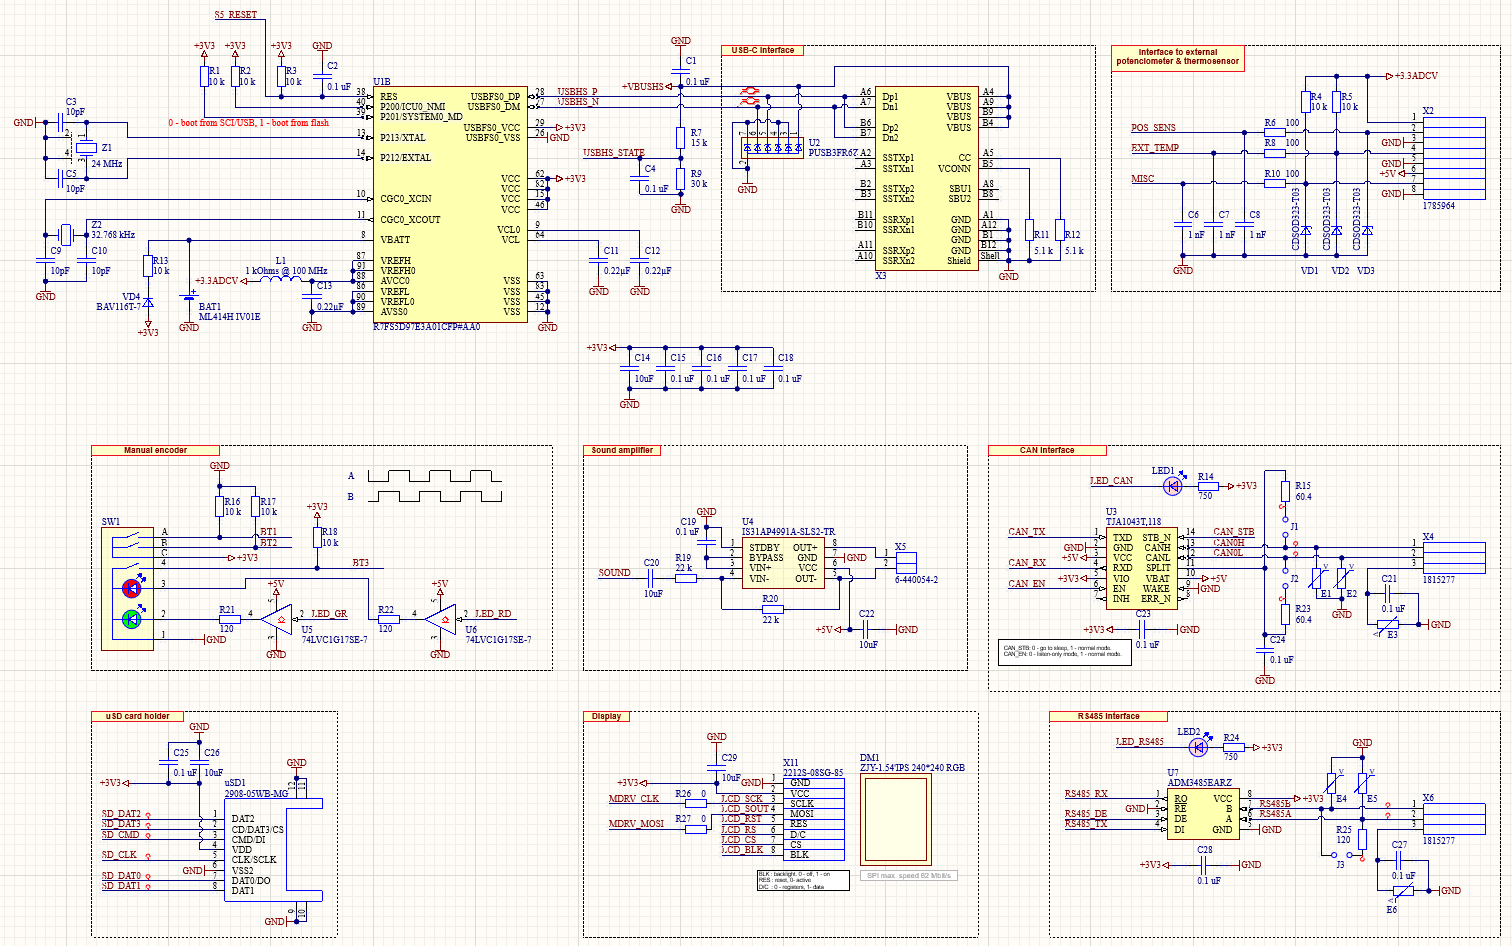1512x946 pixels.
Task: Click the BT3 net label
Action: [x=361, y=563]
